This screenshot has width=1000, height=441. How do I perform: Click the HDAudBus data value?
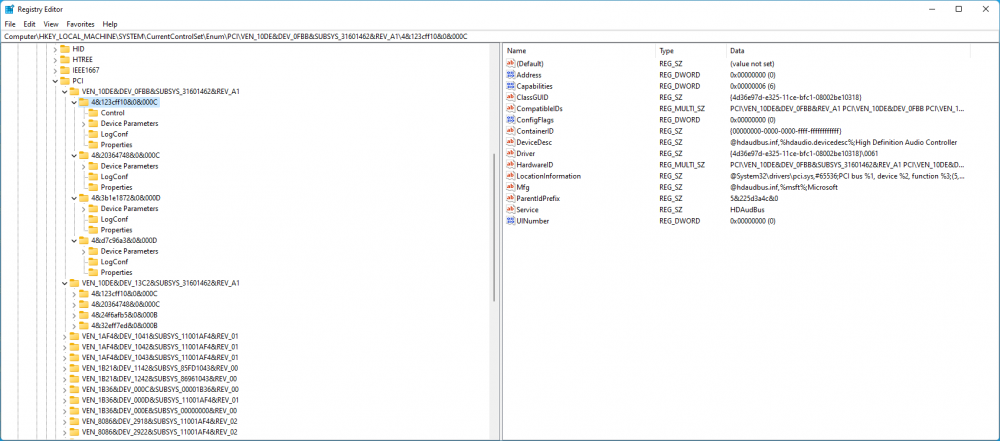coord(747,209)
